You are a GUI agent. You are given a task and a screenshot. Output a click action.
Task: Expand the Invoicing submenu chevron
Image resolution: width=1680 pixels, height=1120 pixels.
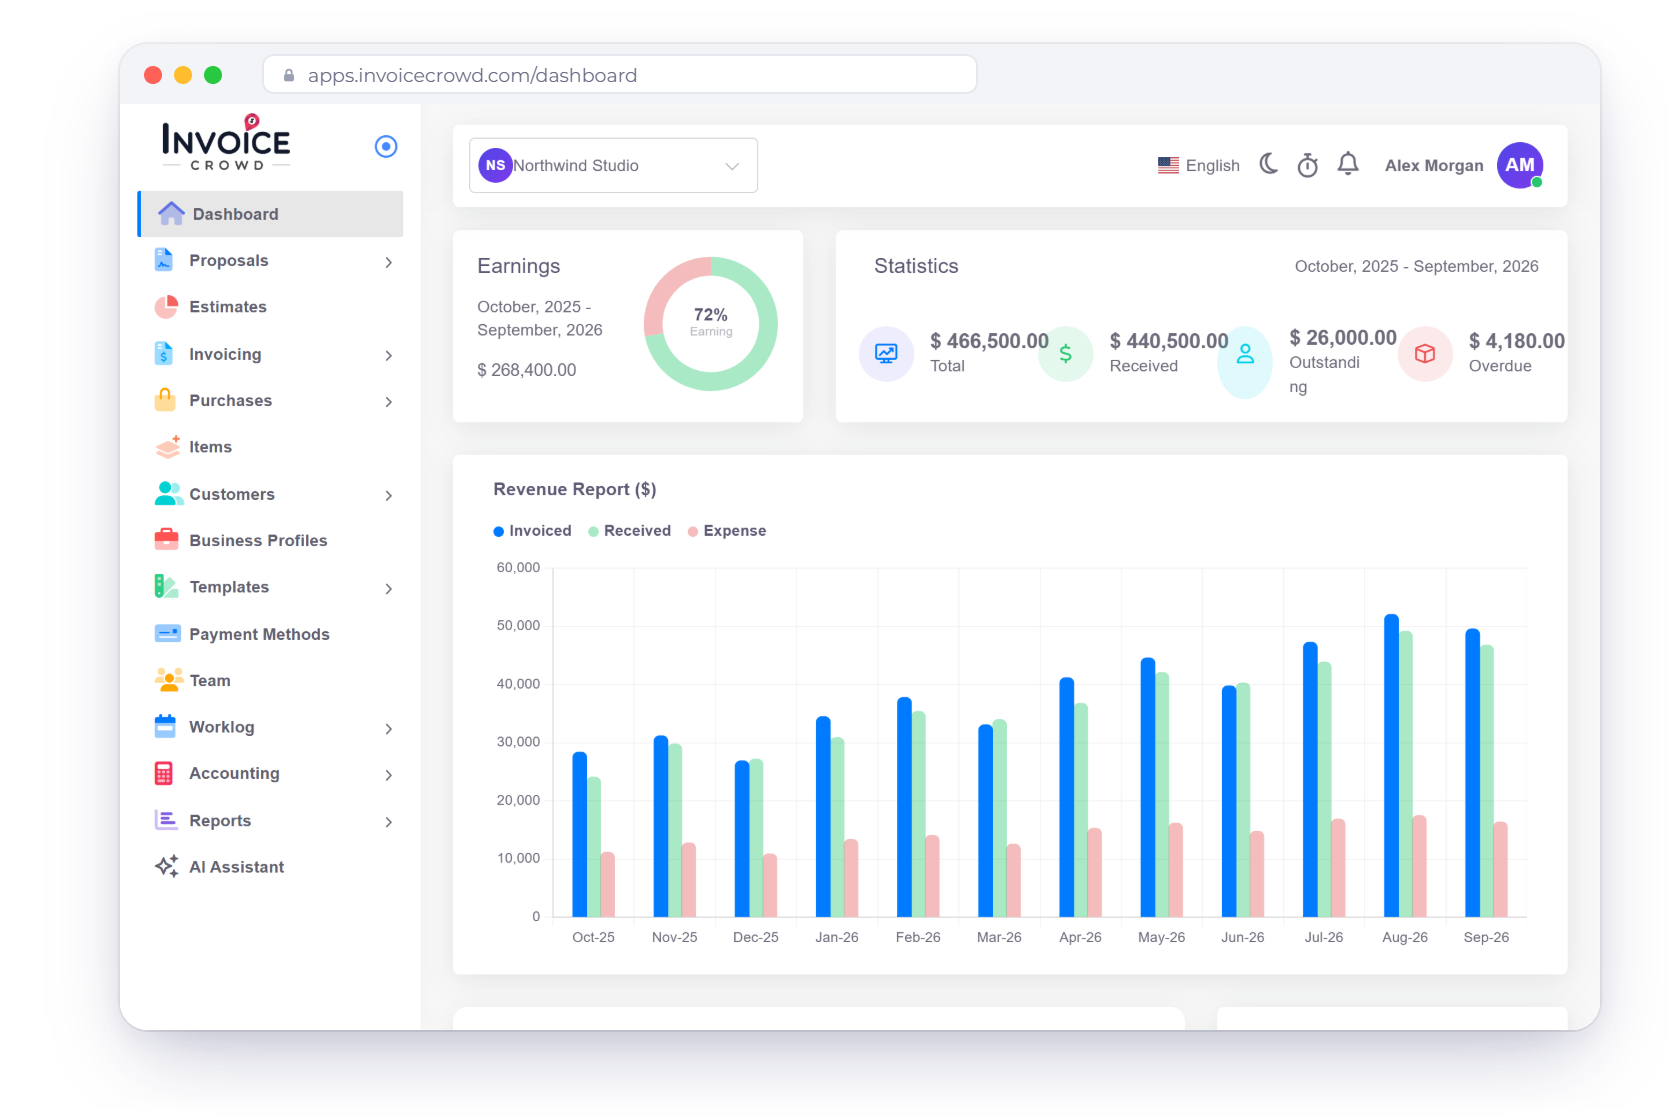[x=389, y=355]
